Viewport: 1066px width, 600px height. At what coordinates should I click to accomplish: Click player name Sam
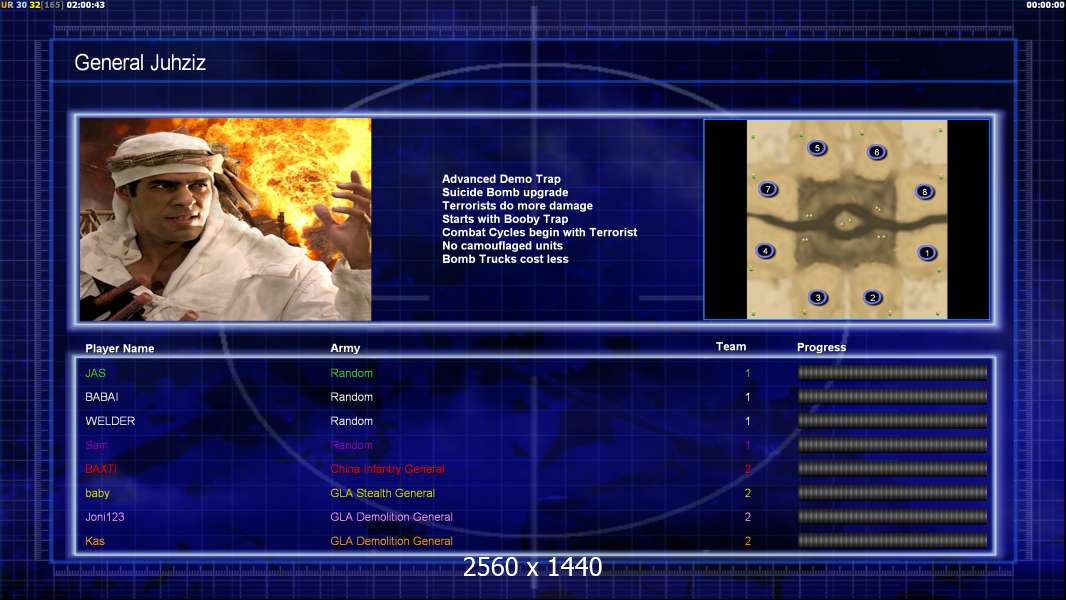tap(96, 445)
